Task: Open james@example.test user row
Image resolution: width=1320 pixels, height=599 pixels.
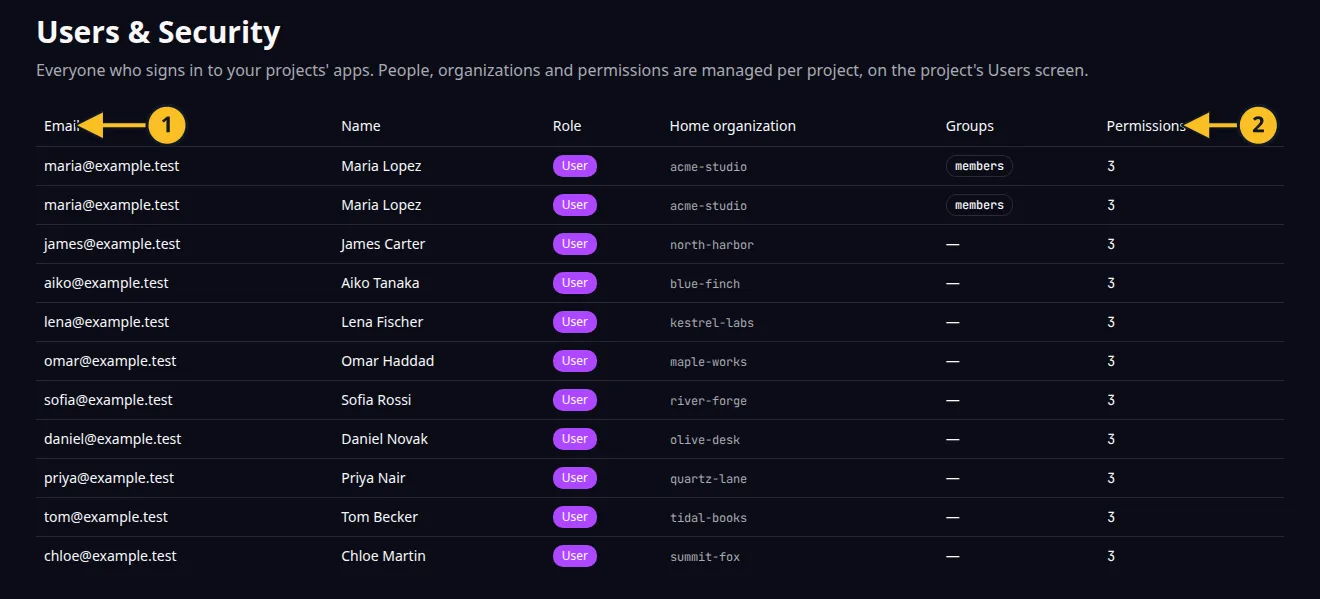Action: [660, 244]
